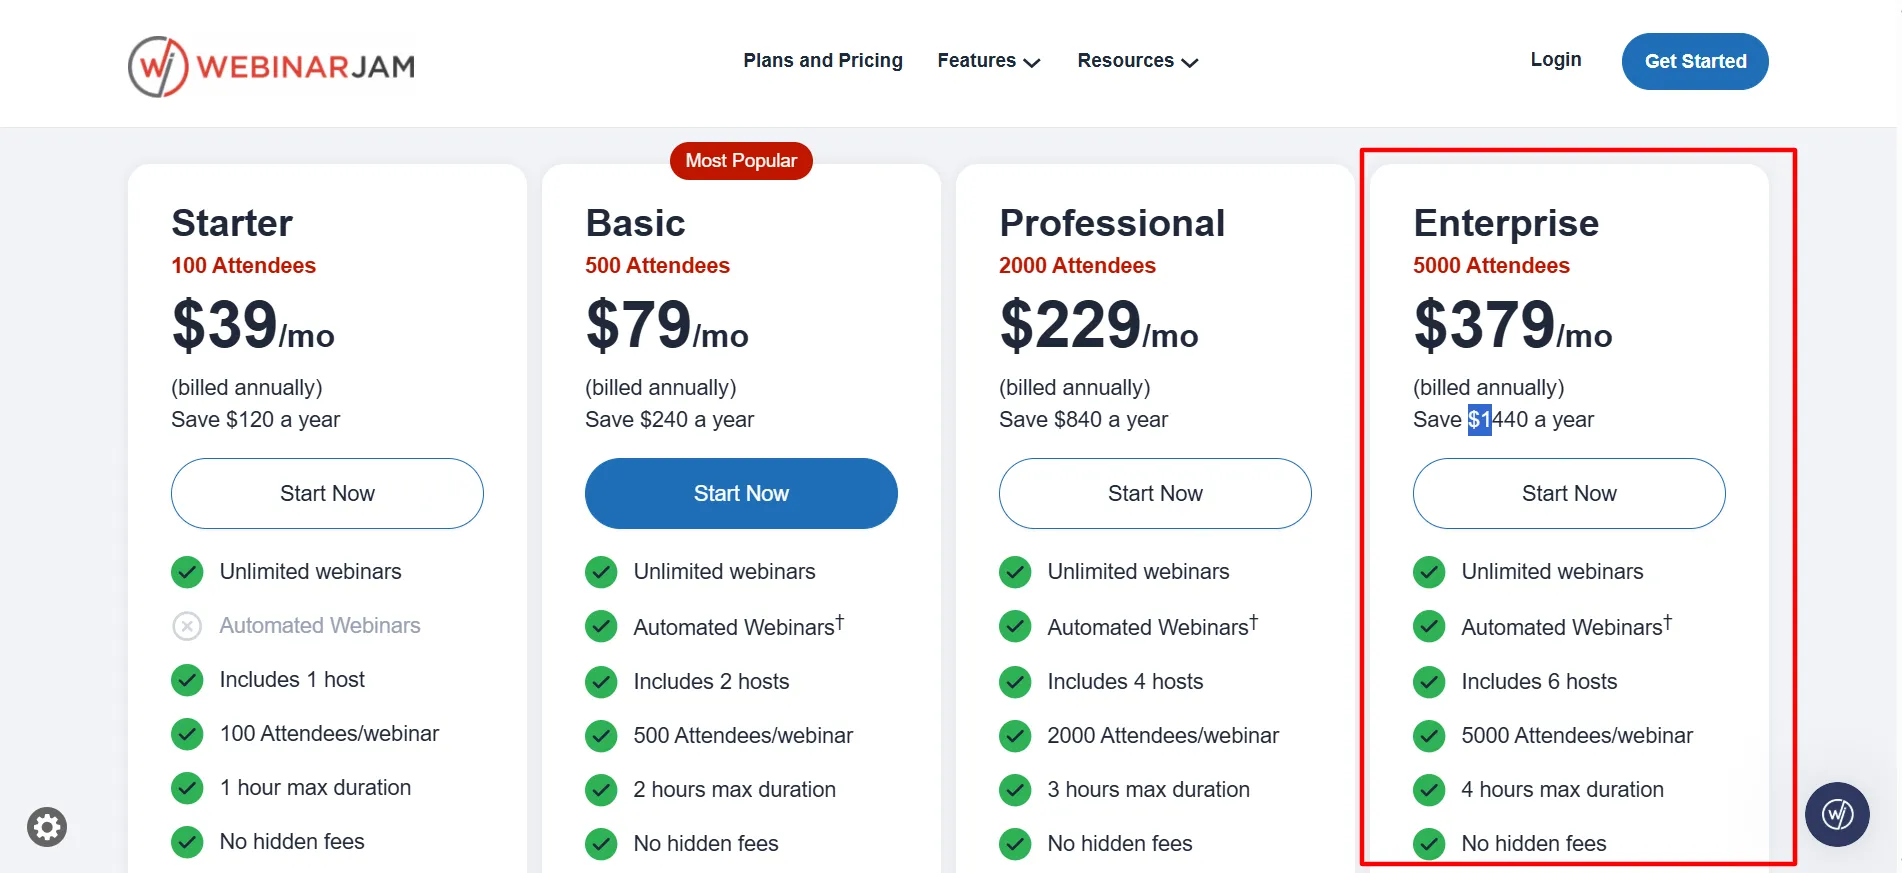This screenshot has width=1902, height=873.
Task: Click the Most Popular badge
Action: [x=741, y=161]
